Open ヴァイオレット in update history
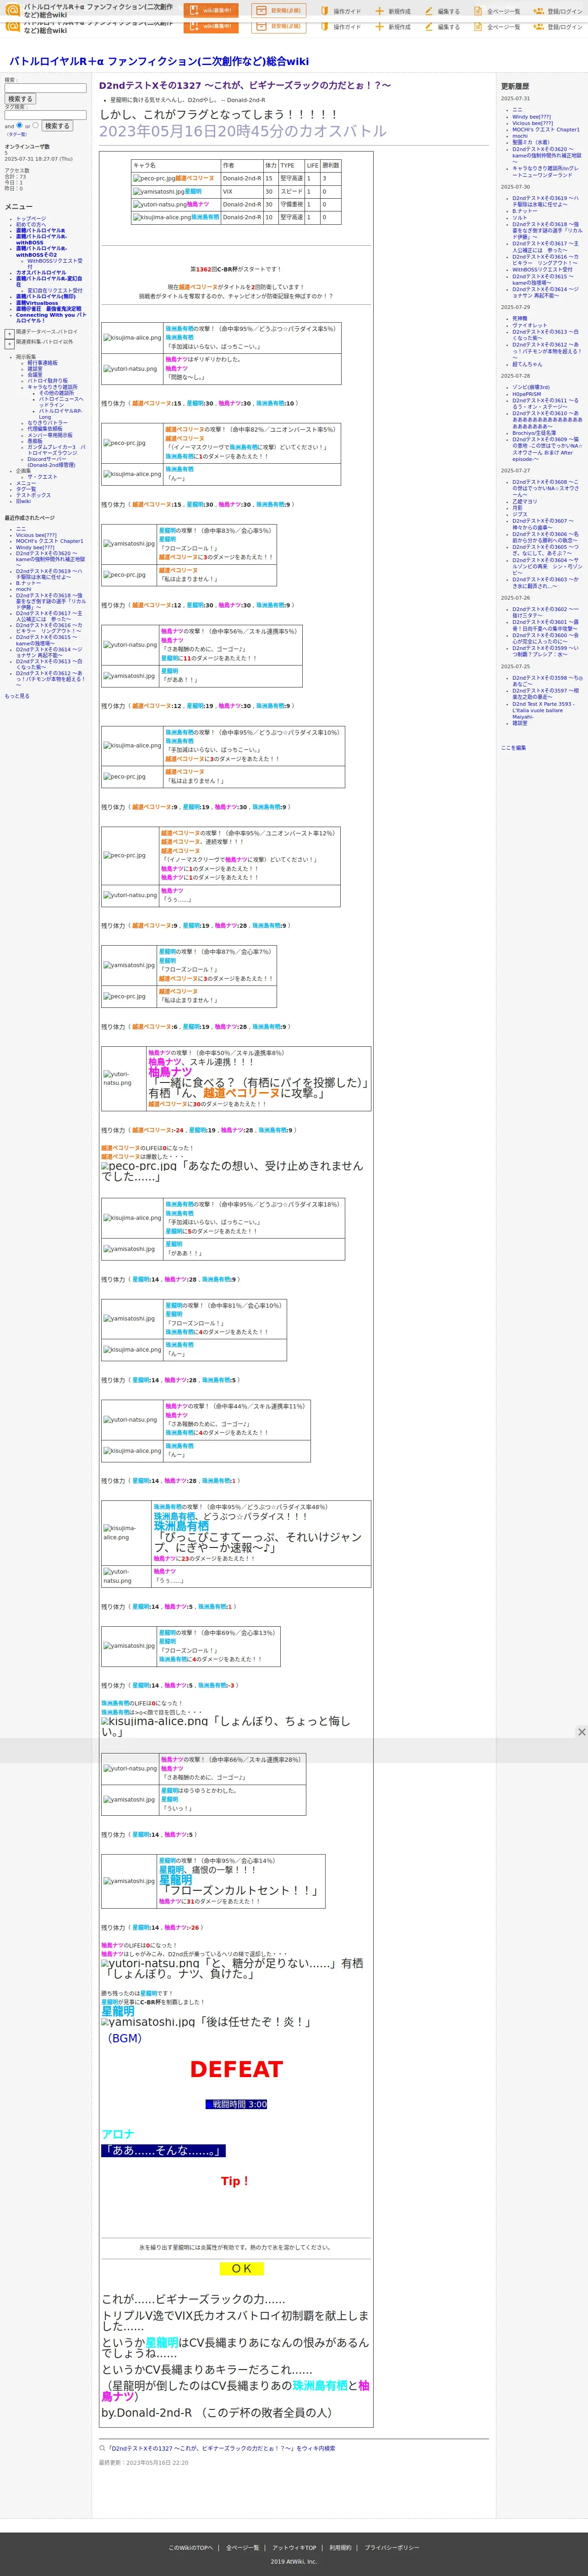 point(529,325)
